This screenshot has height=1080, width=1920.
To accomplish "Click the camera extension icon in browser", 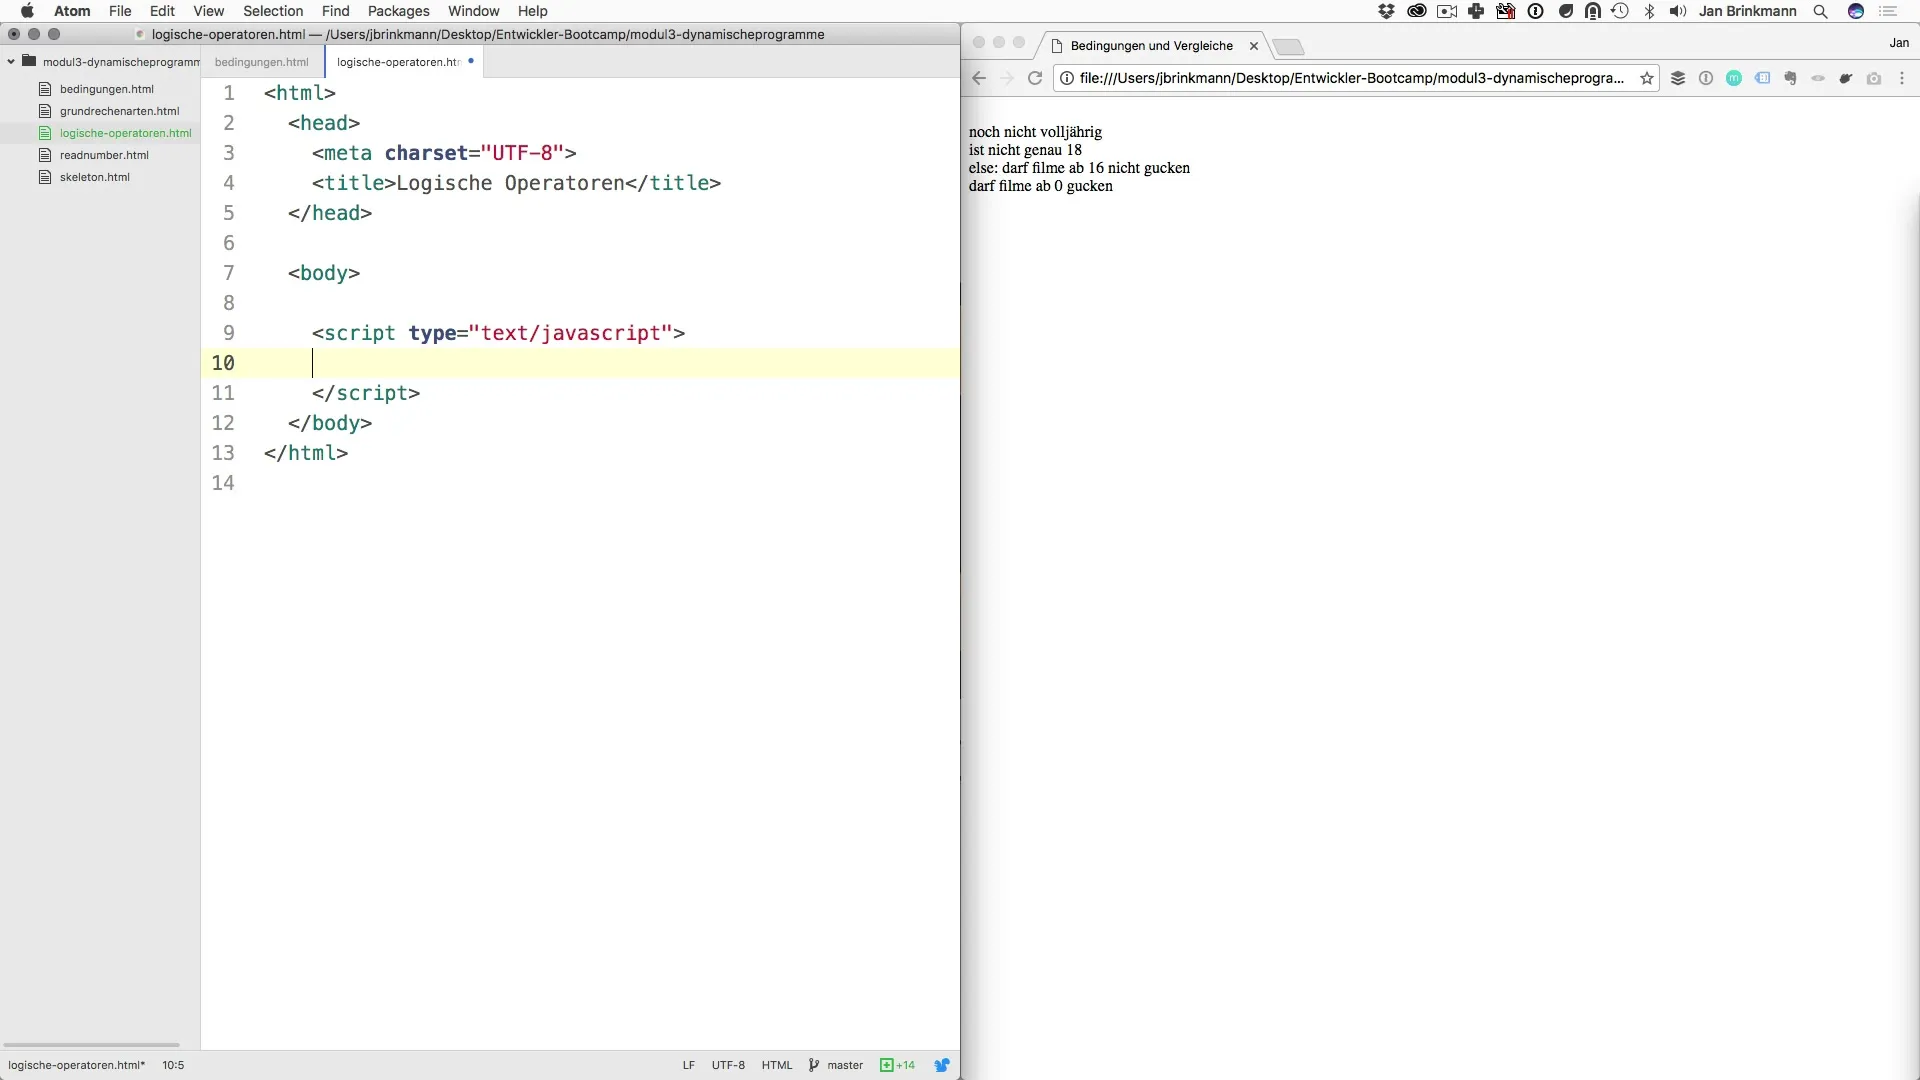I will click(1874, 78).
